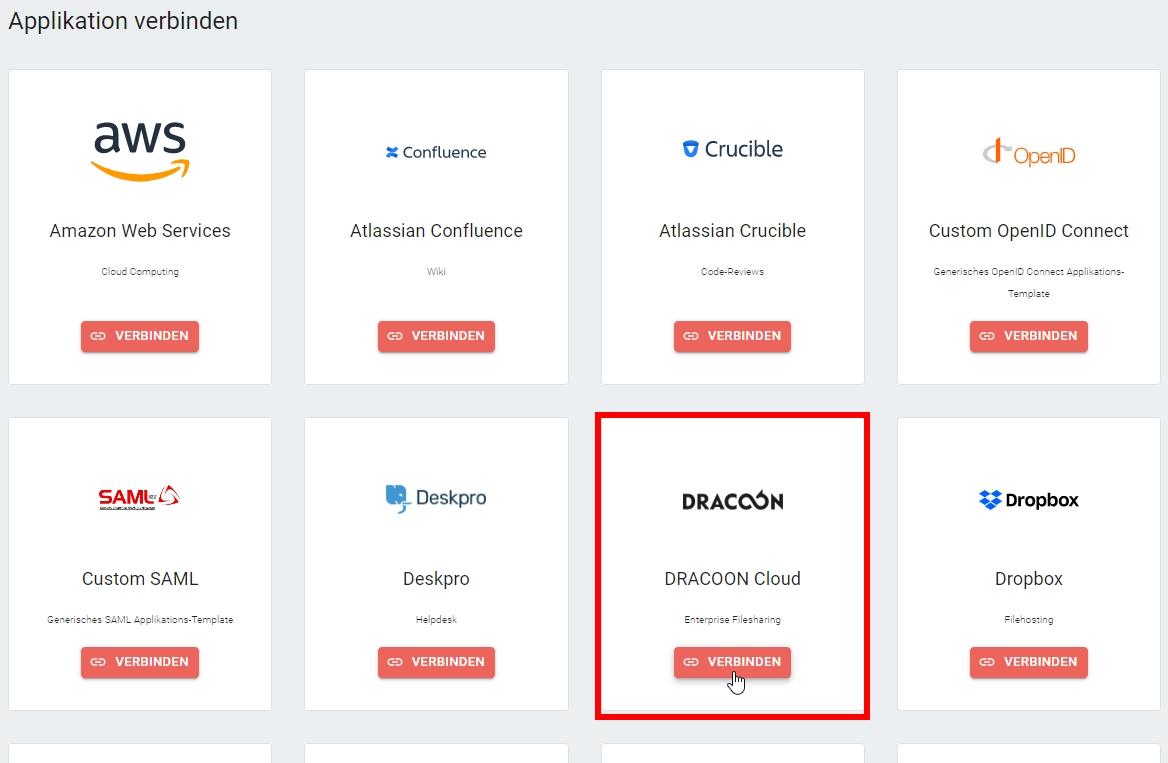1168x763 pixels.
Task: Click the 'Cloud Computing' description text
Action: click(140, 272)
